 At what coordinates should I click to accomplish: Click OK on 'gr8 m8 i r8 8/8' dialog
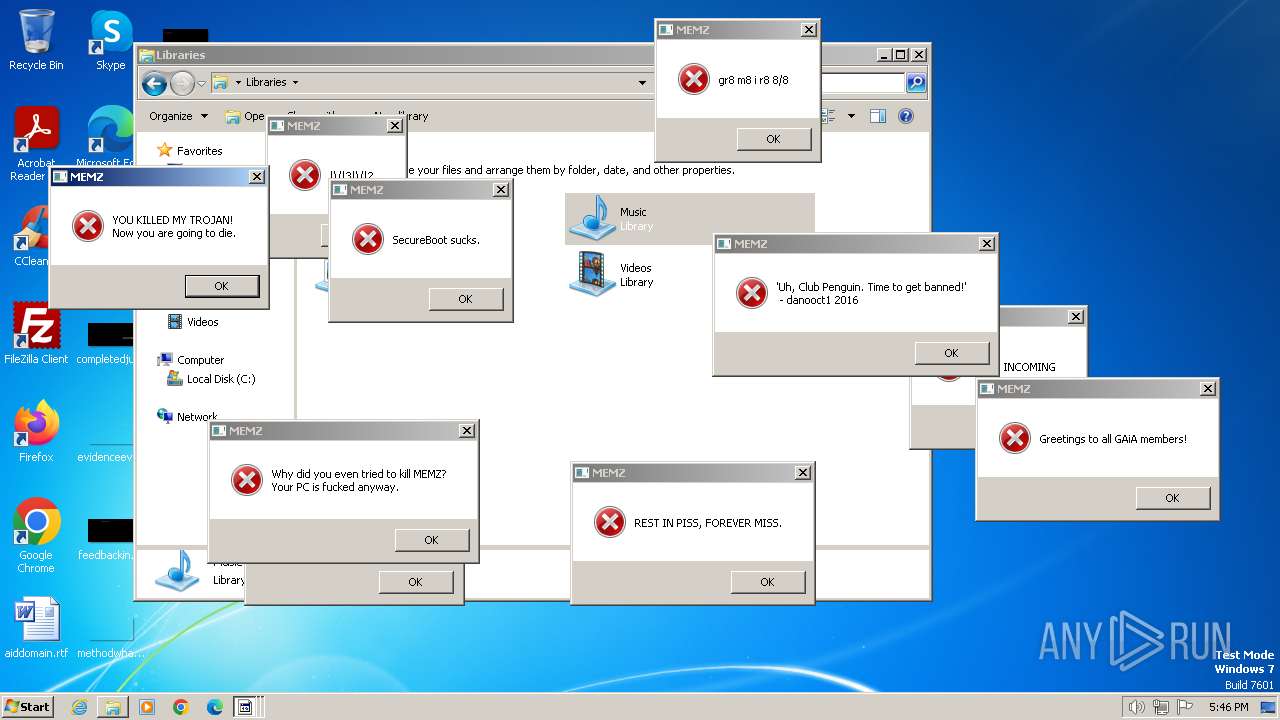(773, 139)
